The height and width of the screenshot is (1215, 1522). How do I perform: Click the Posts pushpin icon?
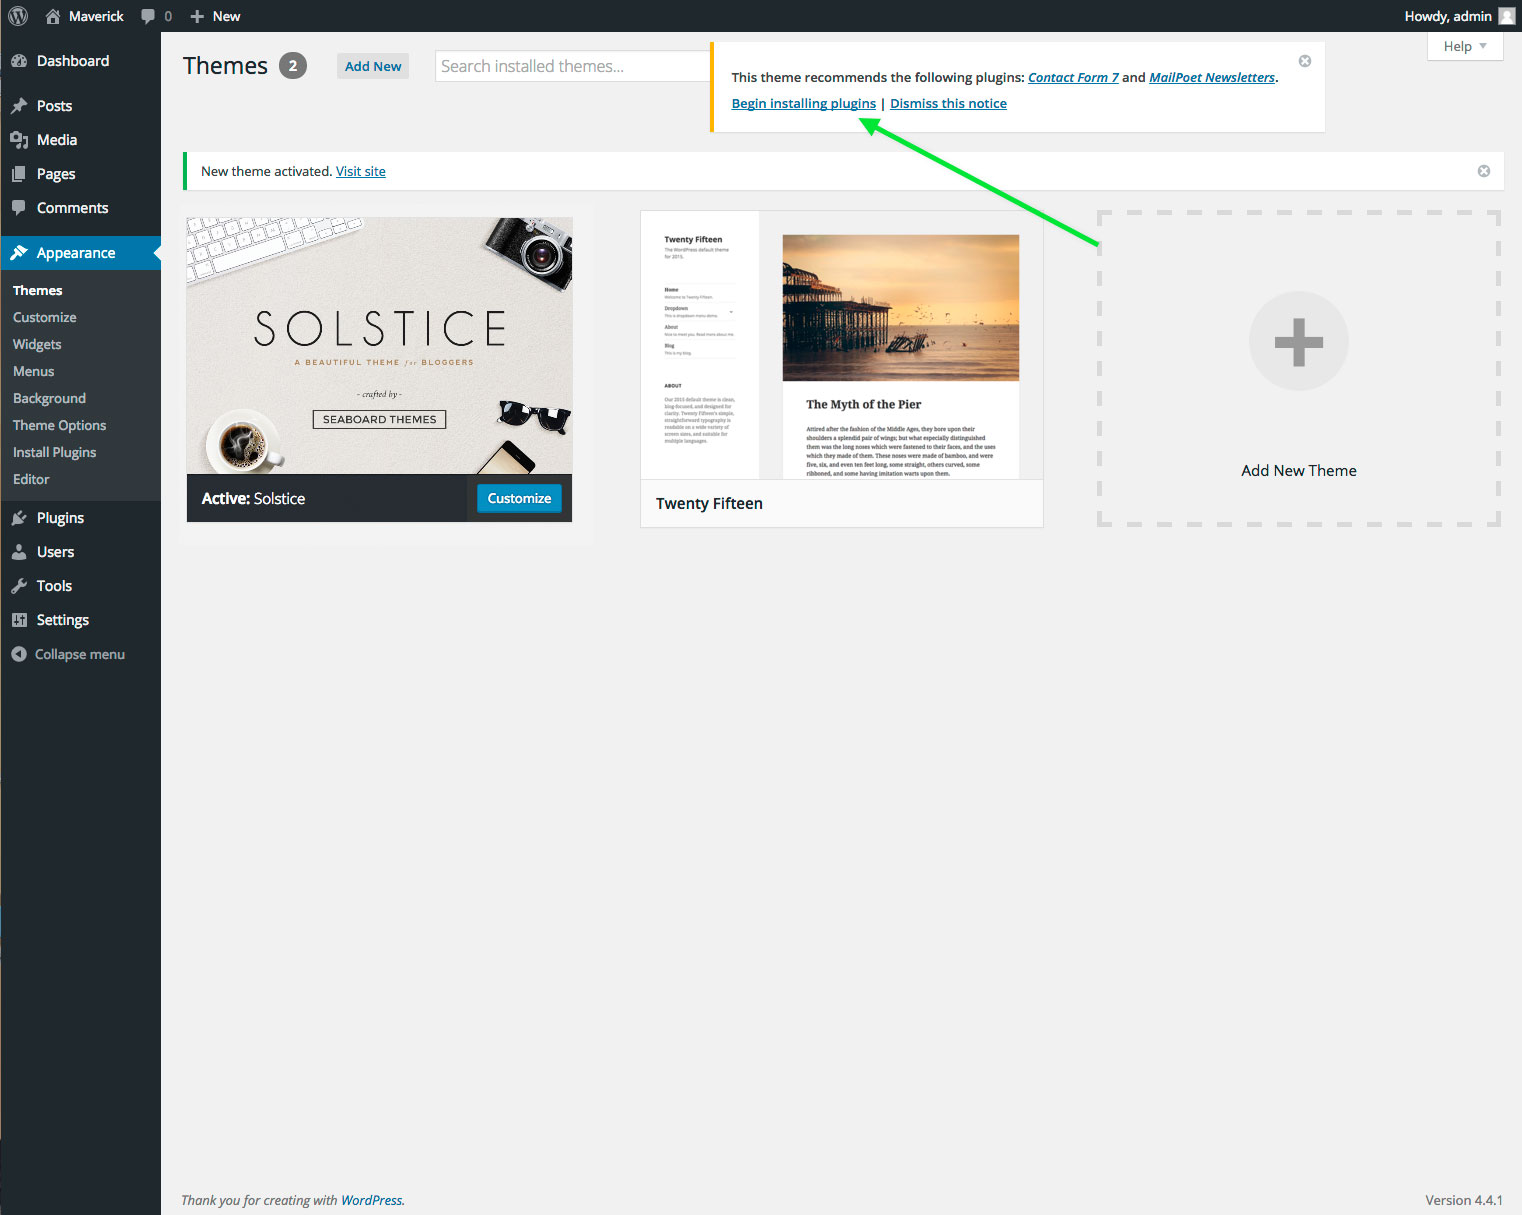pos(19,106)
